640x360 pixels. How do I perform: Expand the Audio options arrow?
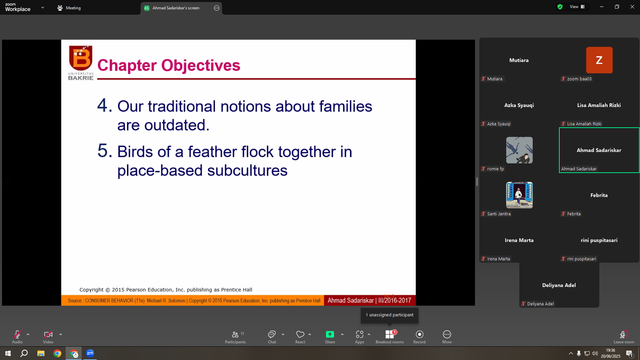pyautogui.click(x=28, y=334)
